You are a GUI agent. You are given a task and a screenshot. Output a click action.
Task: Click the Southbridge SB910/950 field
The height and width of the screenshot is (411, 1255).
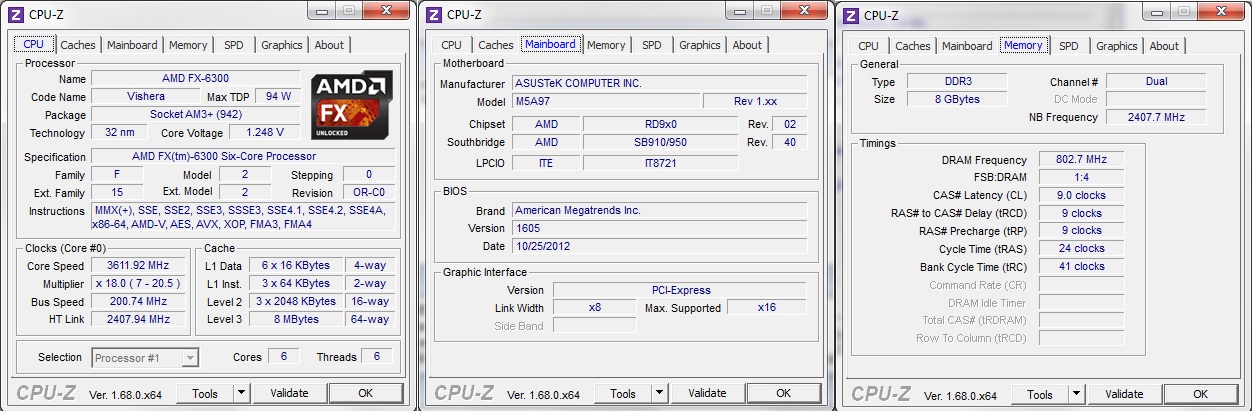click(661, 142)
